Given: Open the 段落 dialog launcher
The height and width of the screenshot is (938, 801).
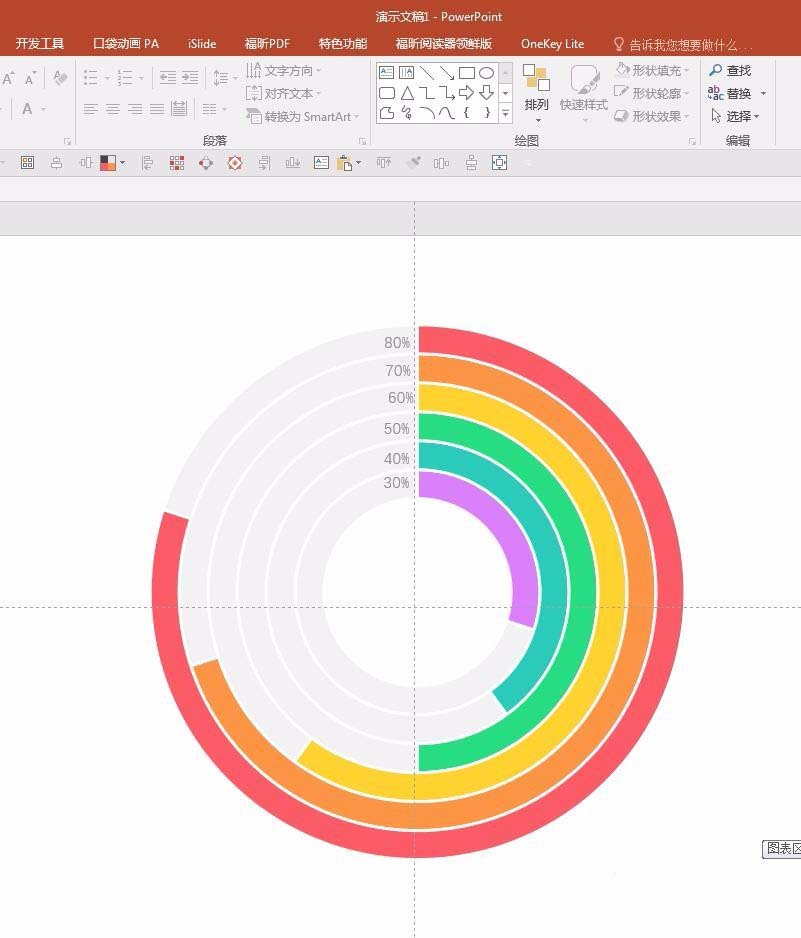Looking at the screenshot, I should (x=363, y=142).
